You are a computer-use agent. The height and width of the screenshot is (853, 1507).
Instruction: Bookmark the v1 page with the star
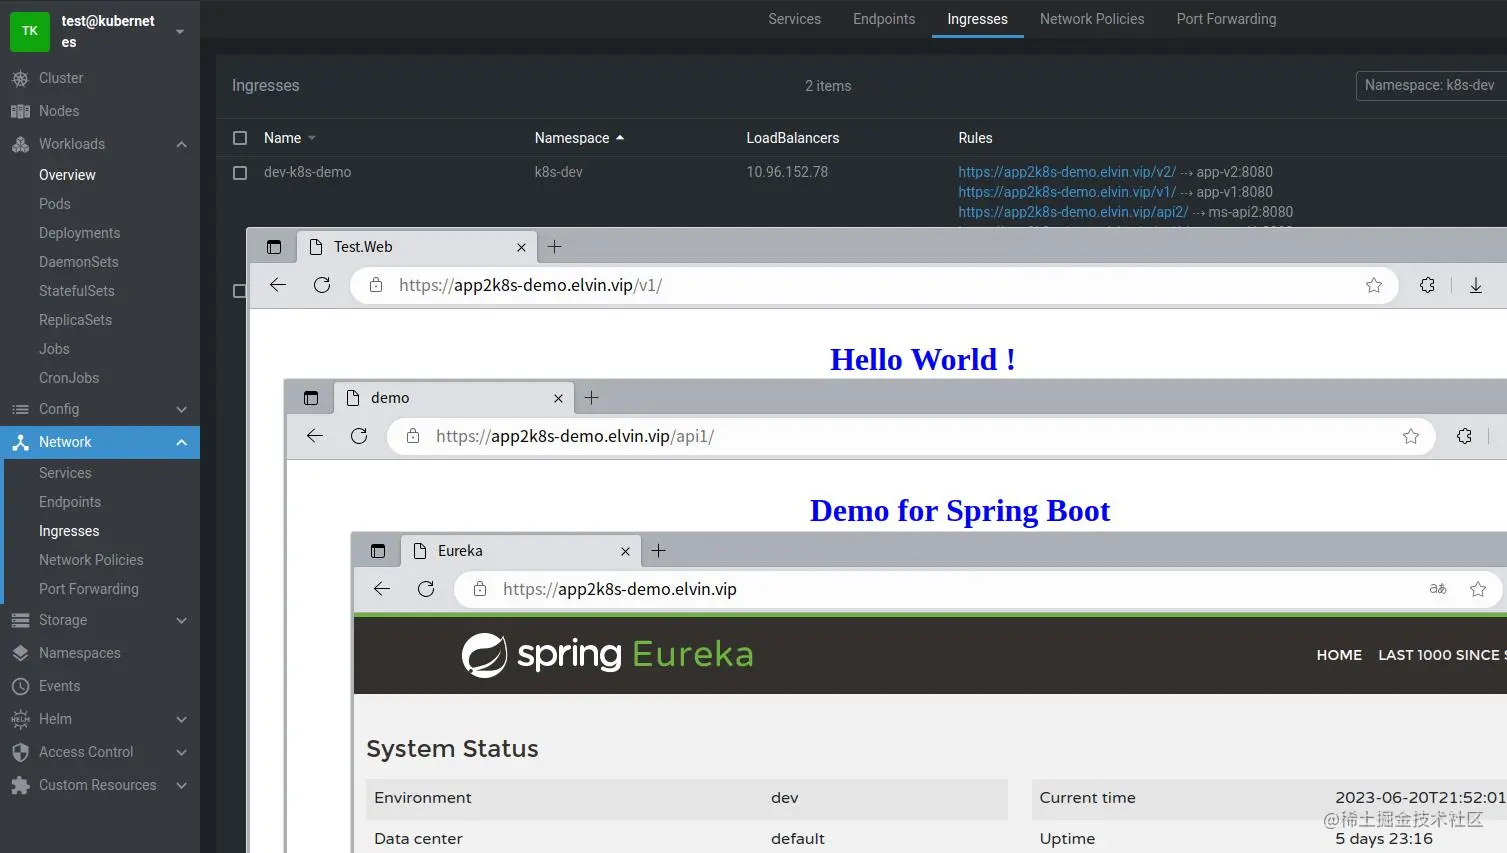click(1374, 285)
